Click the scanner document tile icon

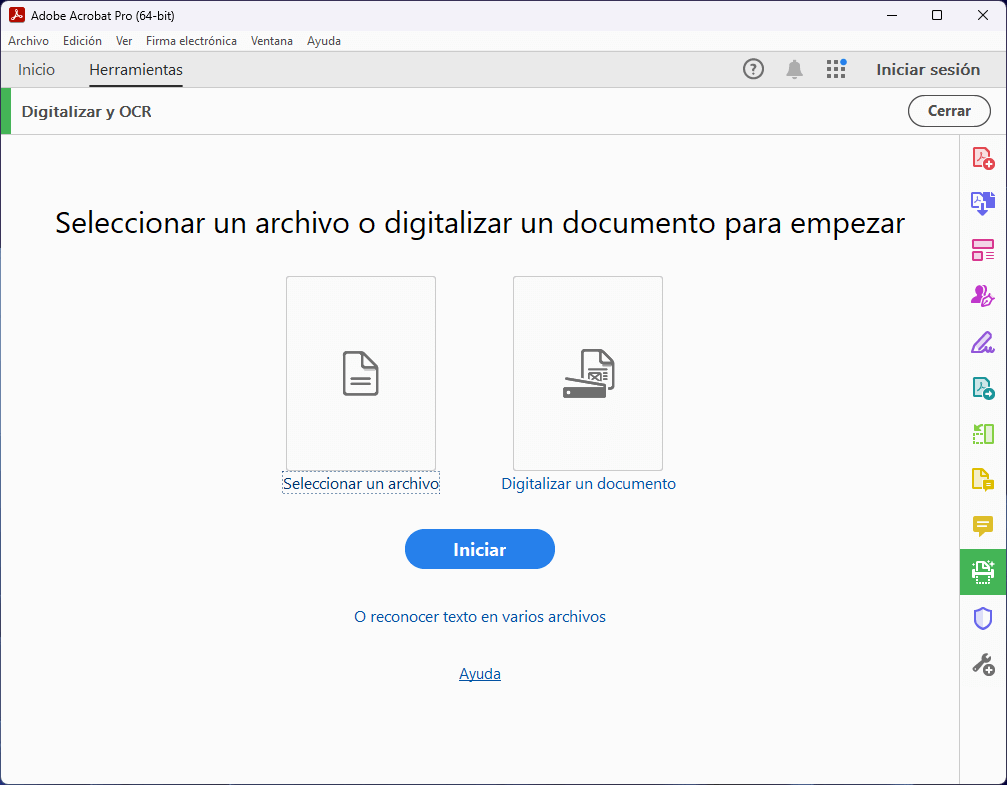(x=588, y=373)
